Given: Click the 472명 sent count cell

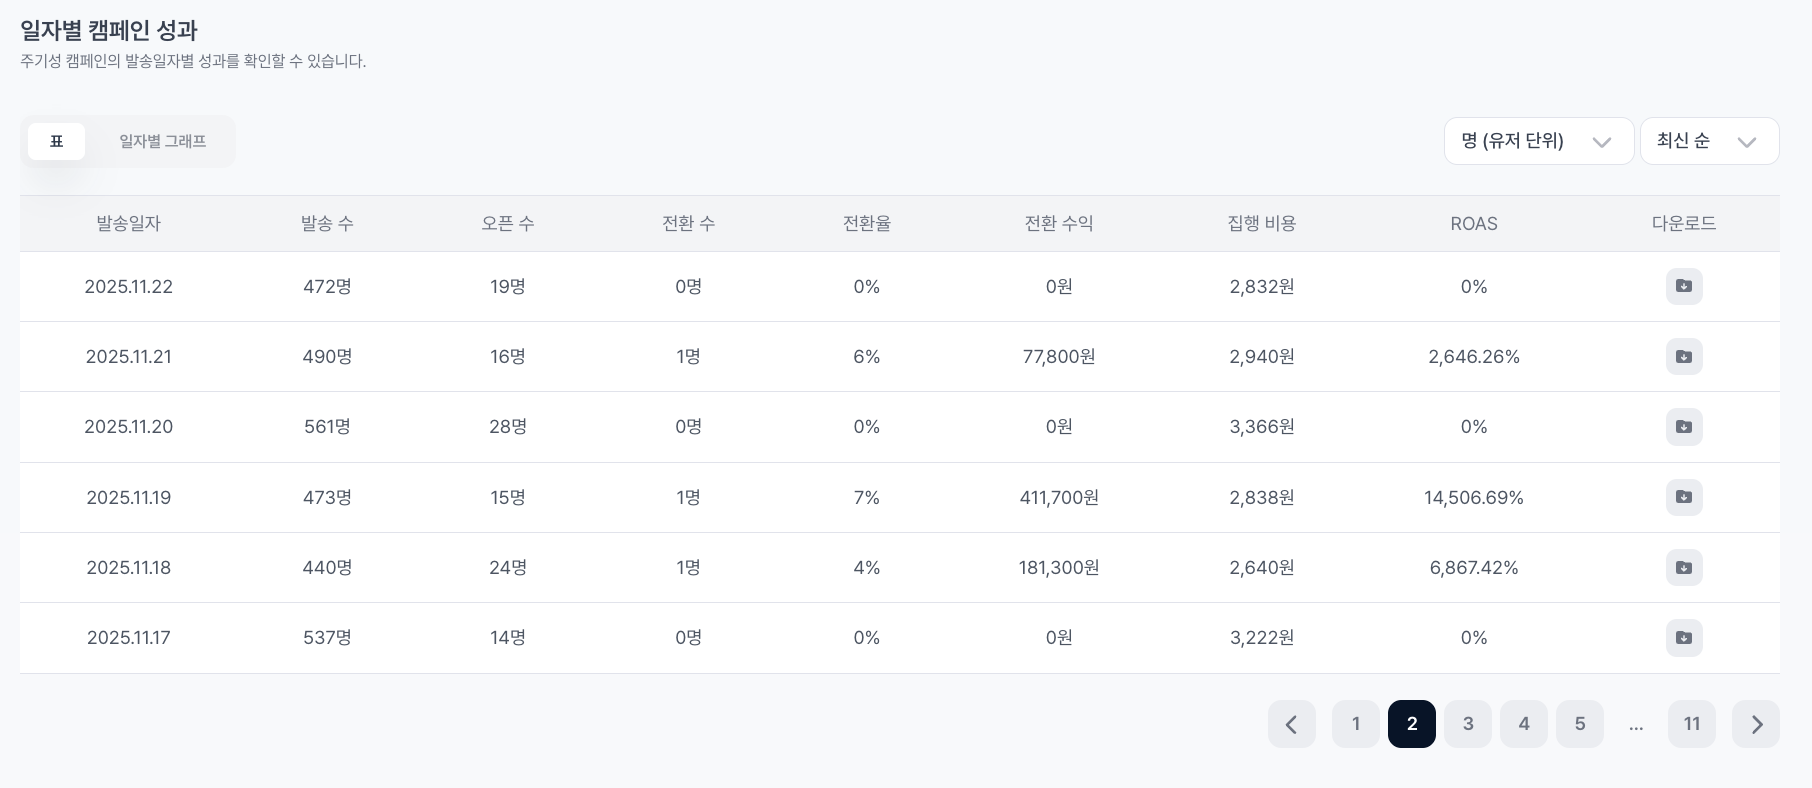Looking at the screenshot, I should point(327,287).
